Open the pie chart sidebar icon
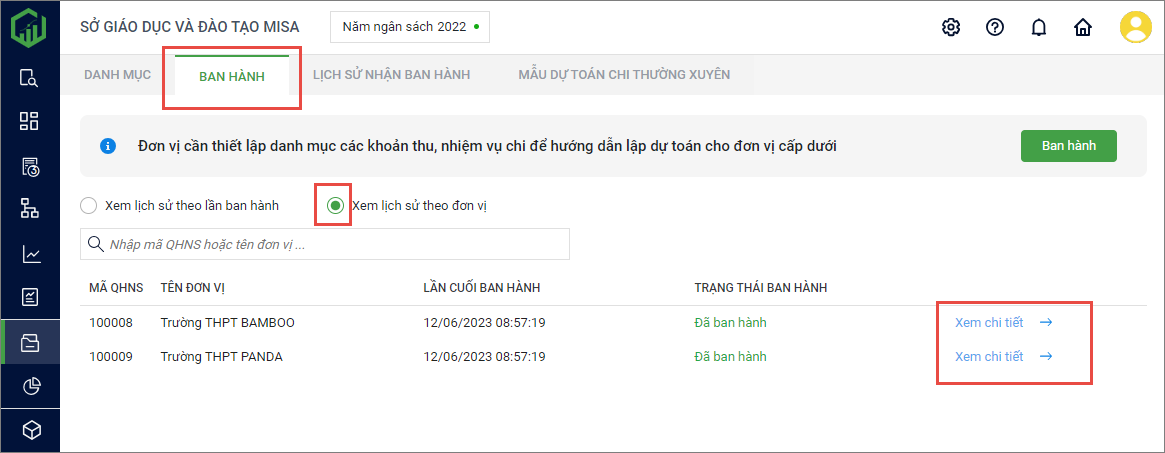Viewport: 1165px width, 453px height. 30,386
